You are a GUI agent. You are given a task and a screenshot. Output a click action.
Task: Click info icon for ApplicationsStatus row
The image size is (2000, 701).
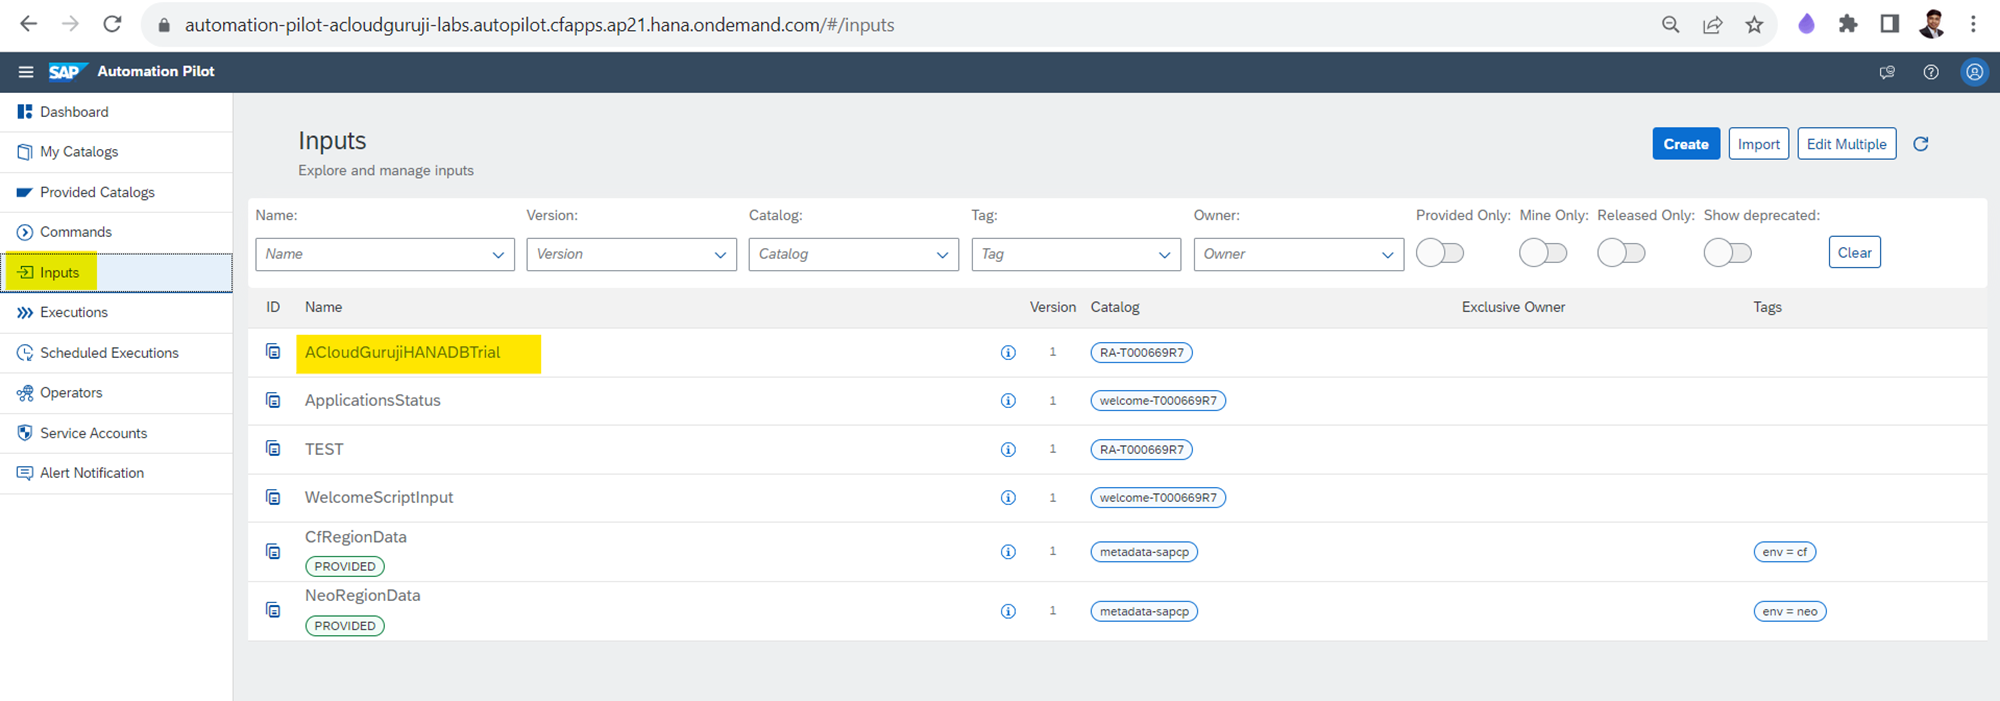[1008, 401]
